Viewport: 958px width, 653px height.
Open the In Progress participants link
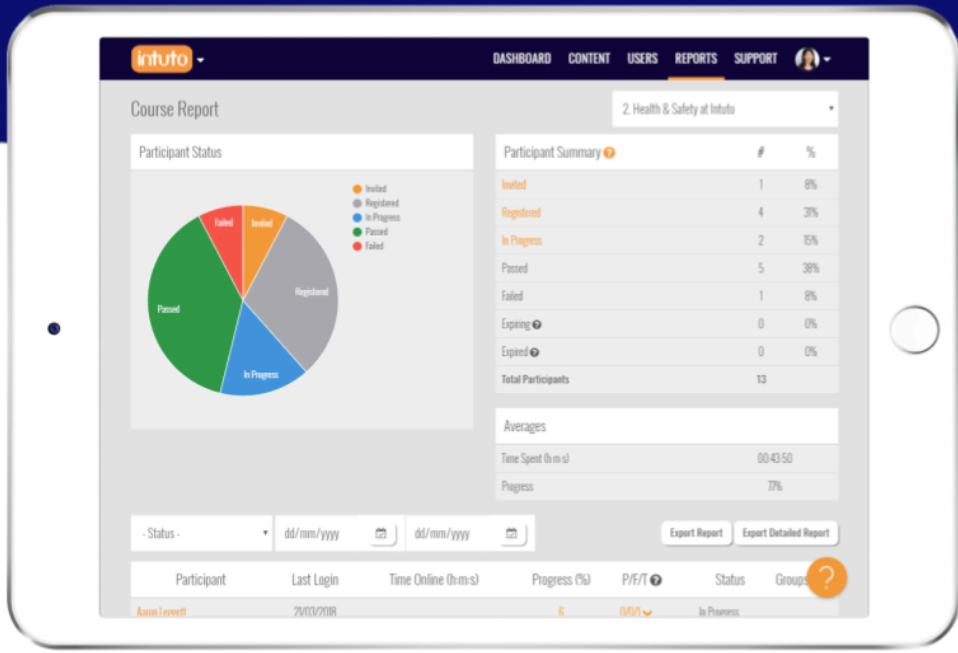click(x=521, y=241)
